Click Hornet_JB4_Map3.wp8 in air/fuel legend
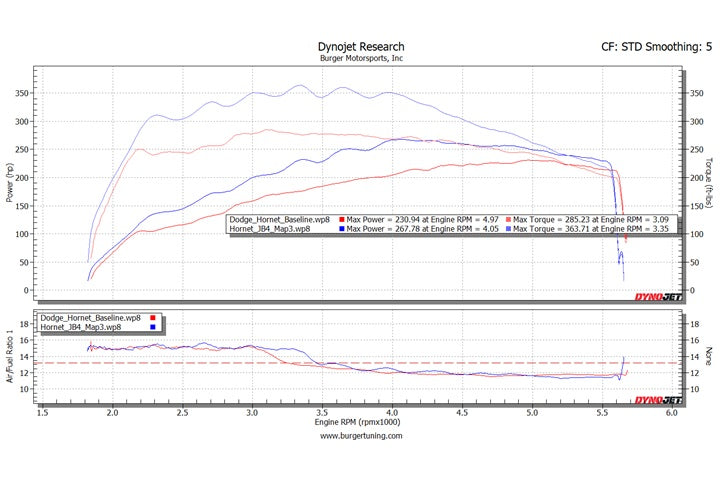The height and width of the screenshot is (480, 720). (81, 327)
